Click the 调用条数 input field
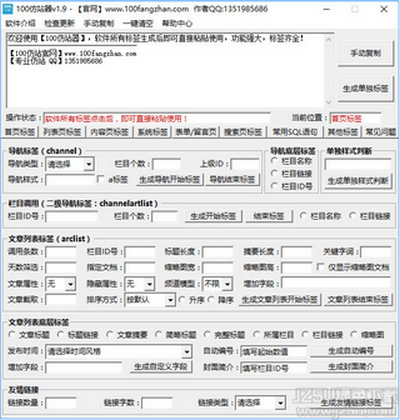This screenshot has width=400, height=420. pos(61,252)
